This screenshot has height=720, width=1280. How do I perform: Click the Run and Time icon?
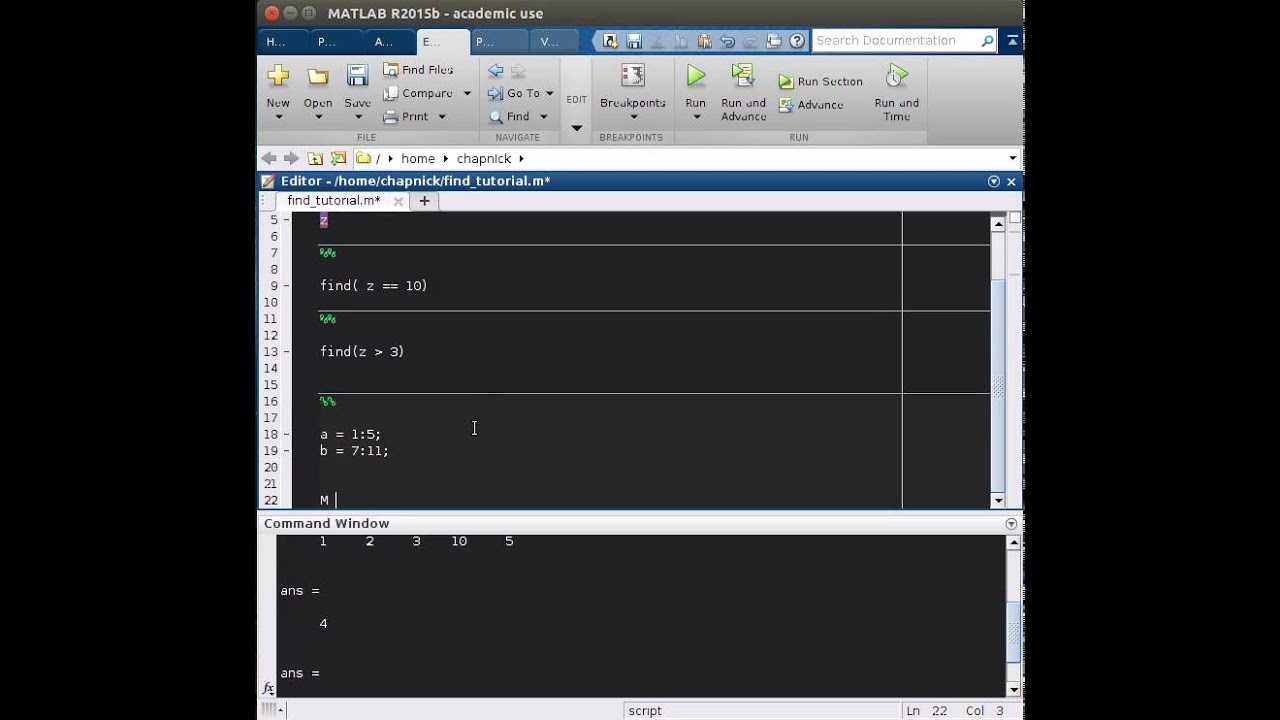tap(897, 76)
